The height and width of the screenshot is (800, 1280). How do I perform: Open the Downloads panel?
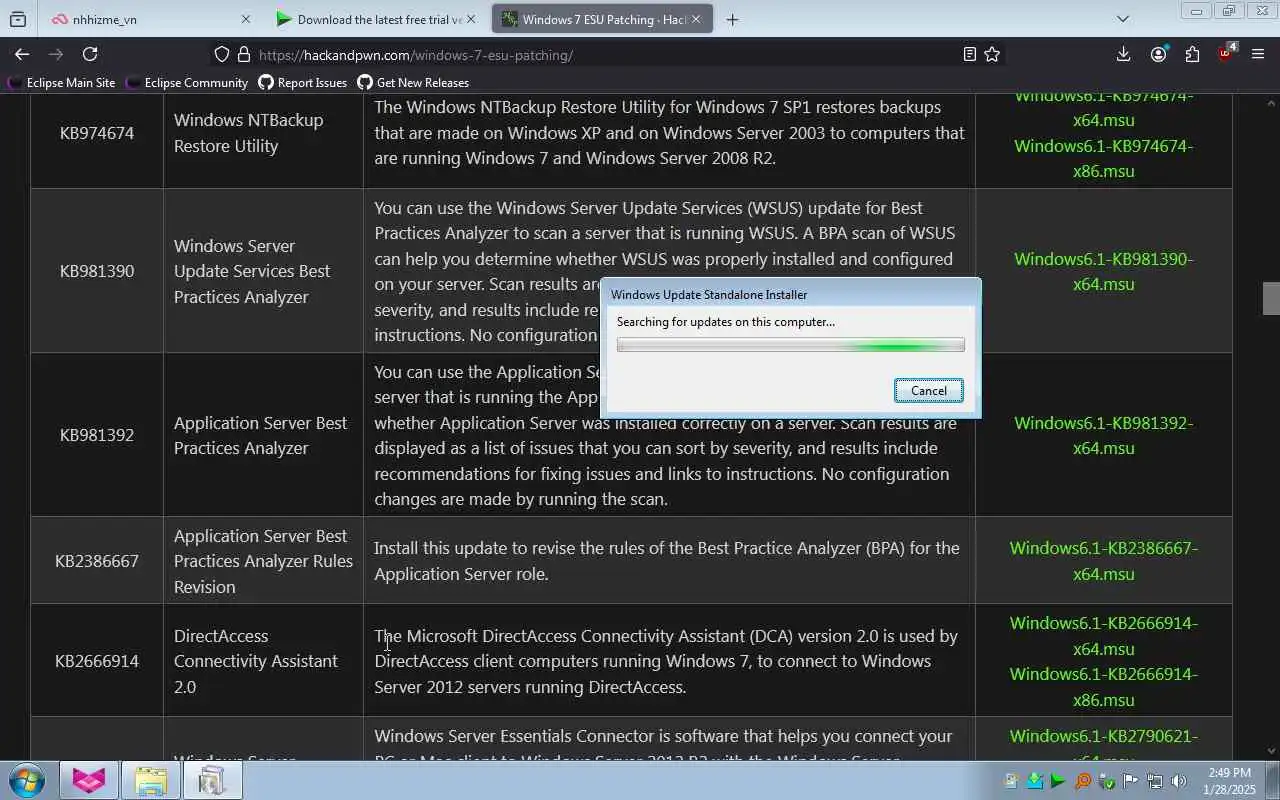click(x=1123, y=54)
